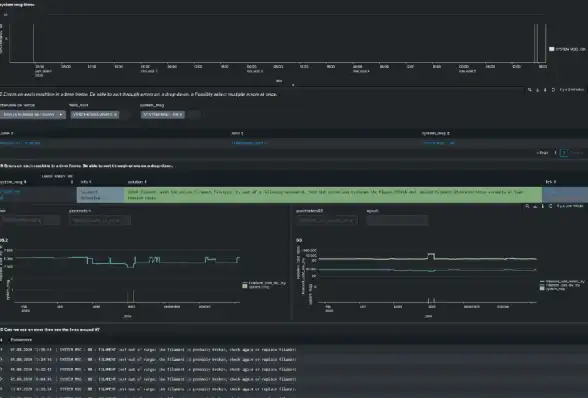Viewport: 588px width, 398px height.
Task: Sort second table by solution column header
Action: point(137,182)
